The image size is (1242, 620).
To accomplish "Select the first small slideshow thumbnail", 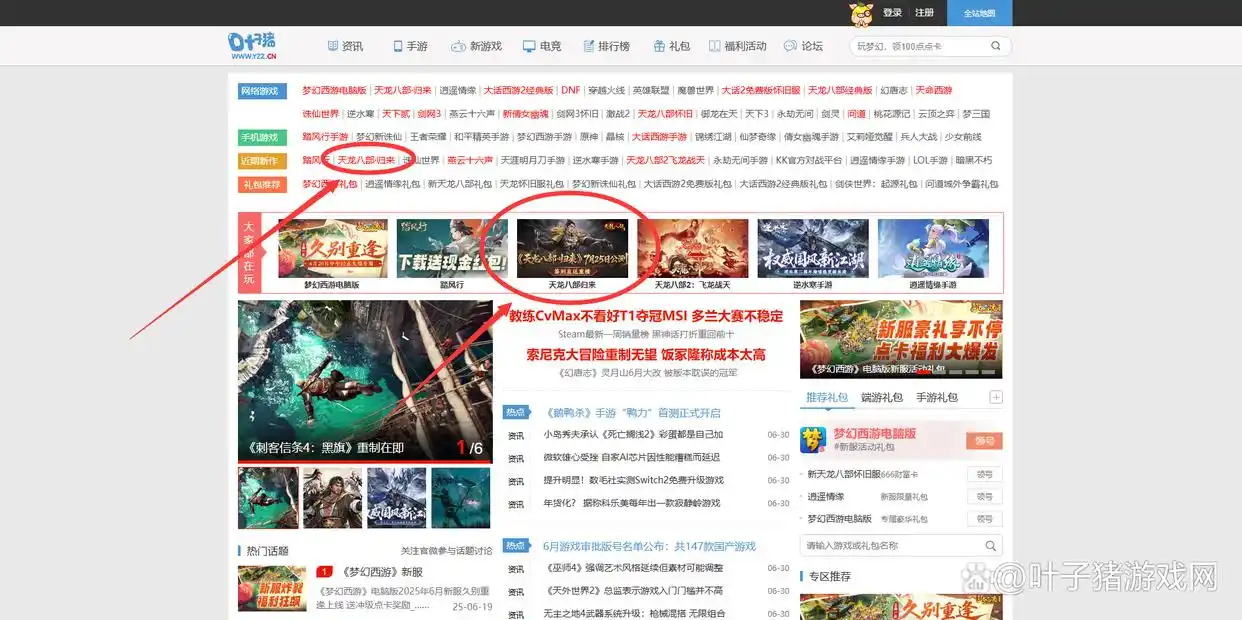I will 268,498.
